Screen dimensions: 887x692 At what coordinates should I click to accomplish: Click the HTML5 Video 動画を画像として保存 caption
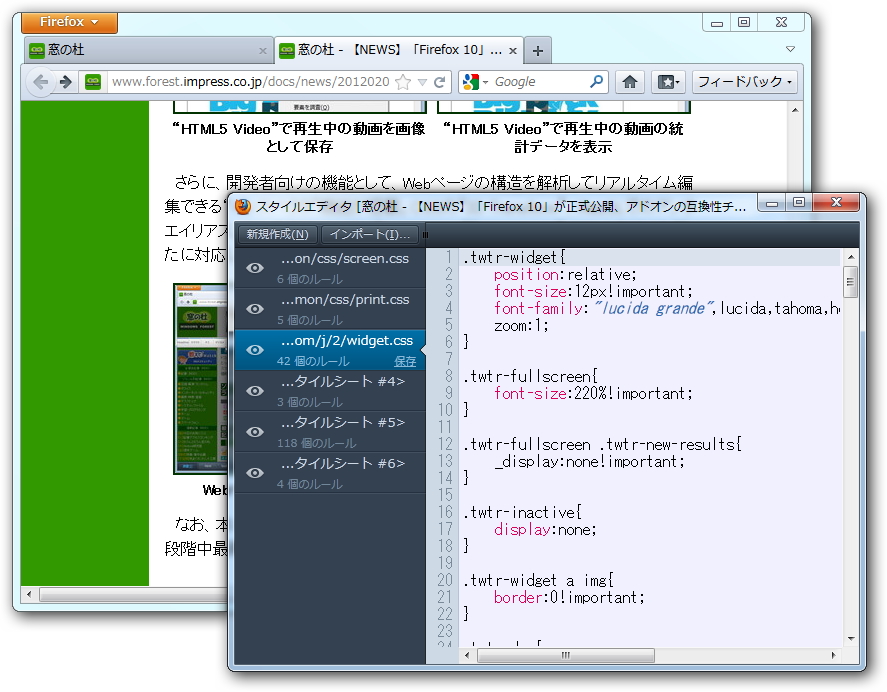[x=299, y=138]
